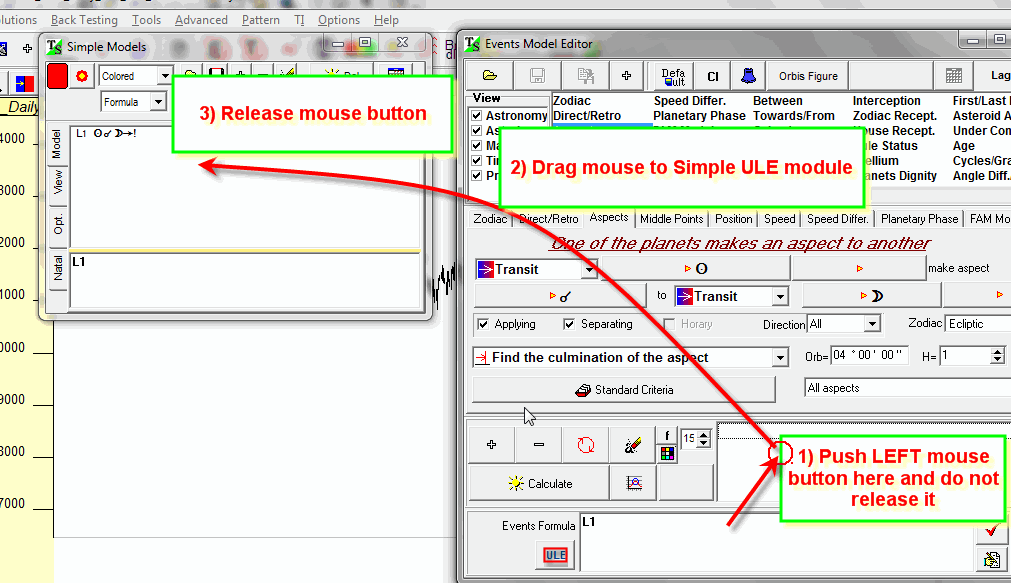This screenshot has width=1011, height=583.
Task: Click the calculator grid icon in editor toolbar
Action: (x=953, y=76)
